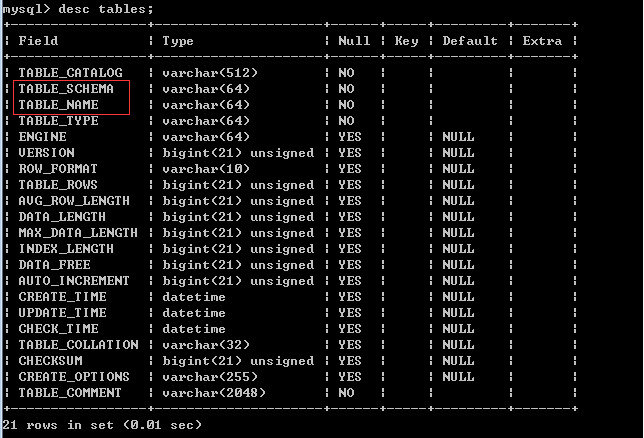
Task: Select the TABLE_NAME field in red box
Action: (x=58, y=105)
